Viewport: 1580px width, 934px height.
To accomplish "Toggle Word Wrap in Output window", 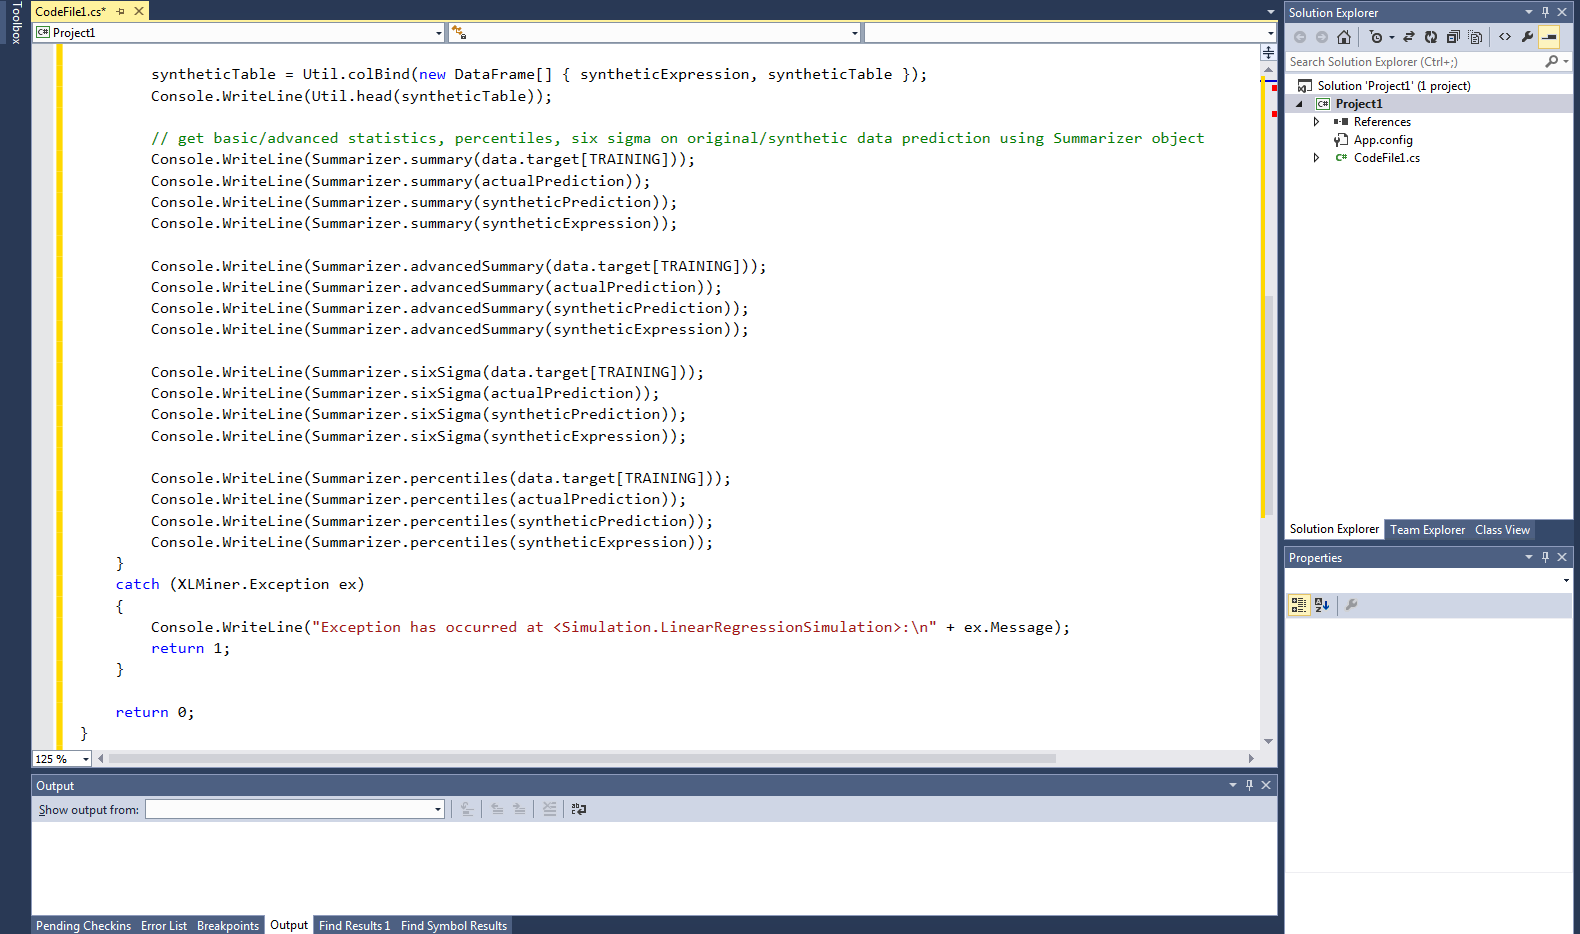I will tap(579, 809).
